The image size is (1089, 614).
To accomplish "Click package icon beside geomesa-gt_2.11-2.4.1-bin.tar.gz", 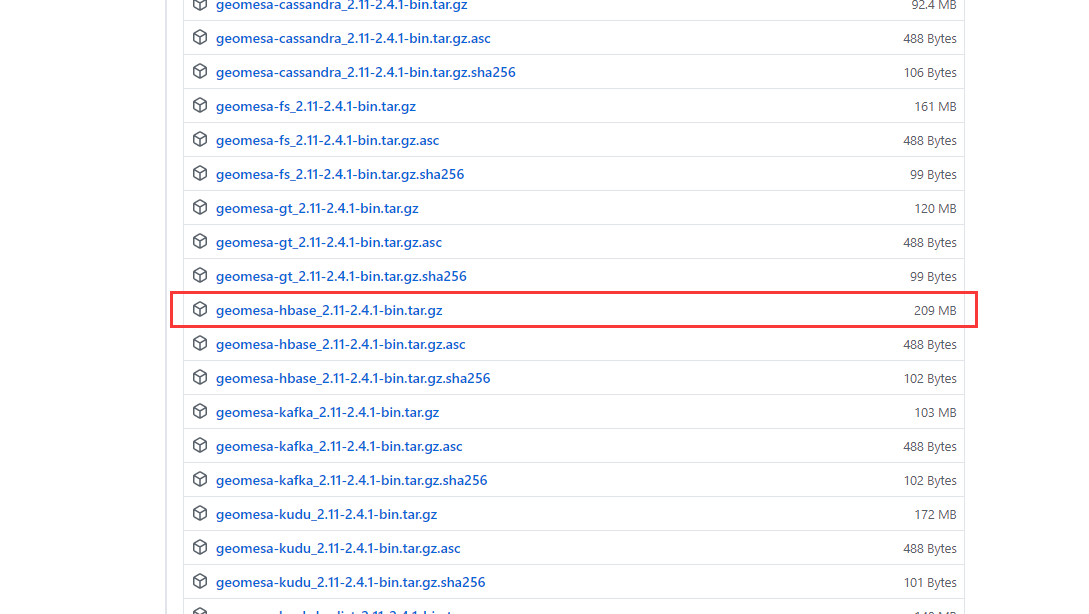I will (x=200, y=208).
